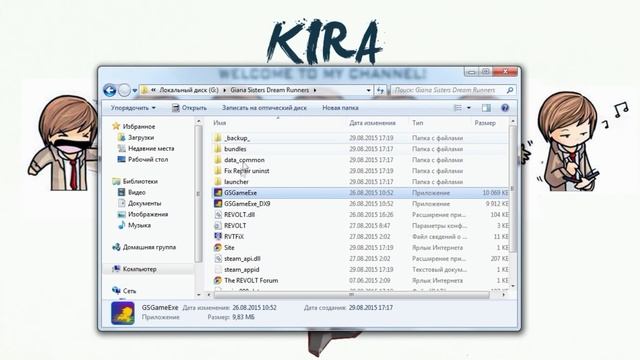
Task: Open address bar history dropdown arrow
Action: [369, 90]
